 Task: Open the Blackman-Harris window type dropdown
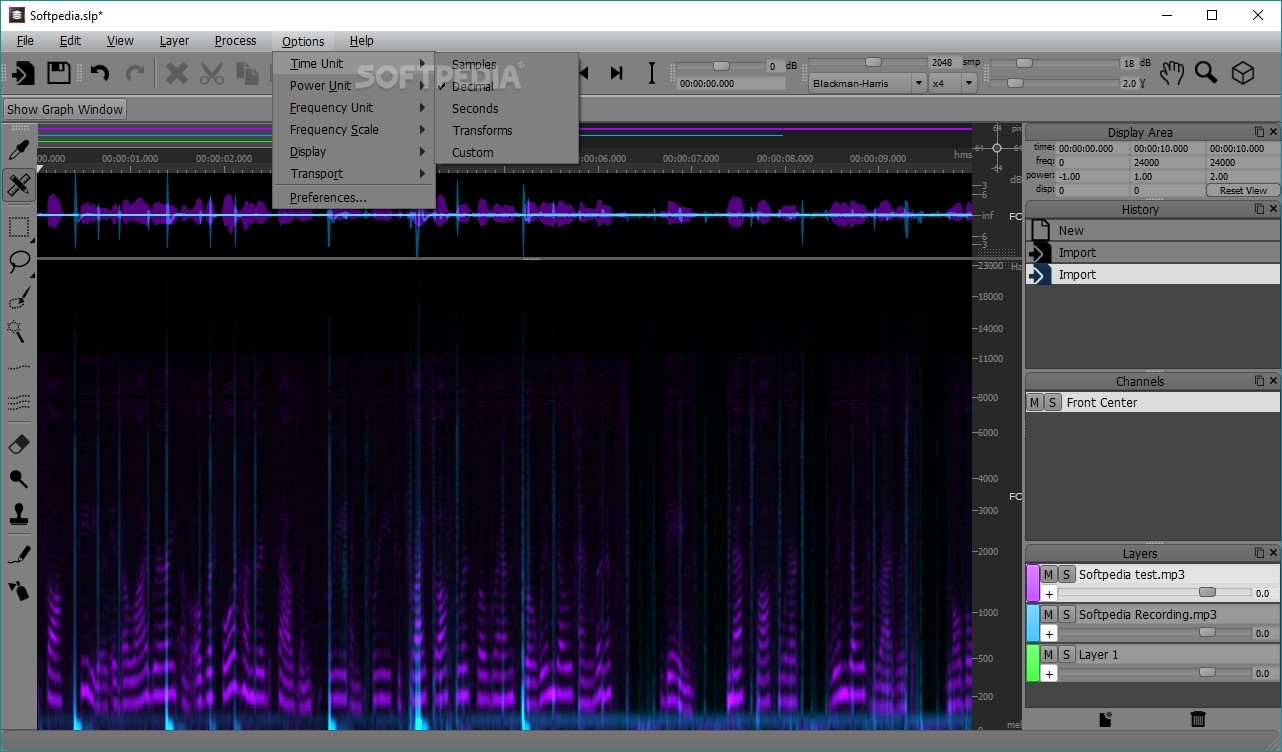[x=867, y=84]
